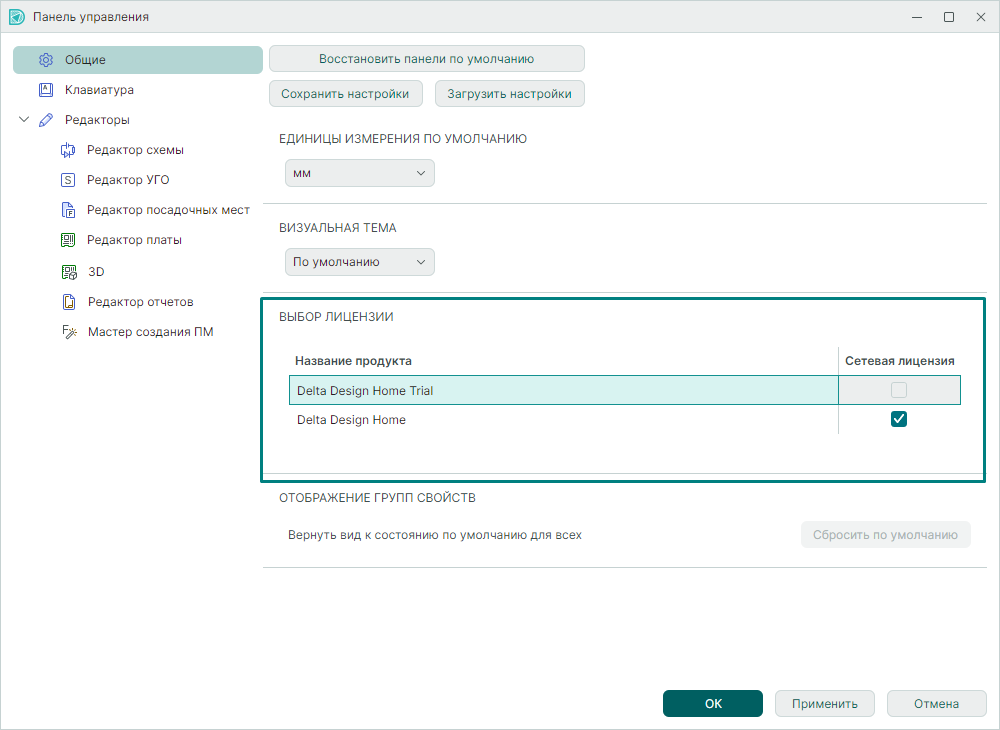Click the gear icon beside Общие
The height and width of the screenshot is (730, 1000).
45,60
